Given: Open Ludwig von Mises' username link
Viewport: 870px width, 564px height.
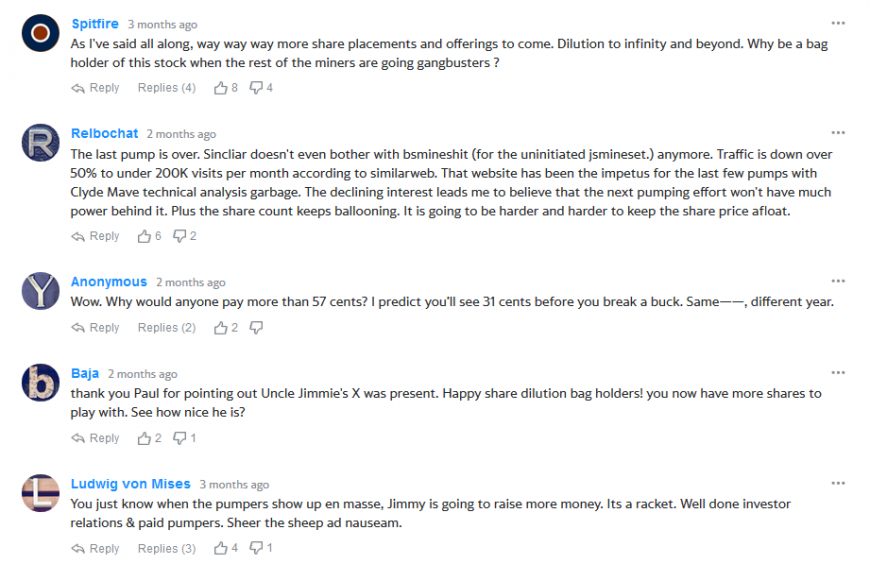Looking at the screenshot, I should [x=130, y=484].
